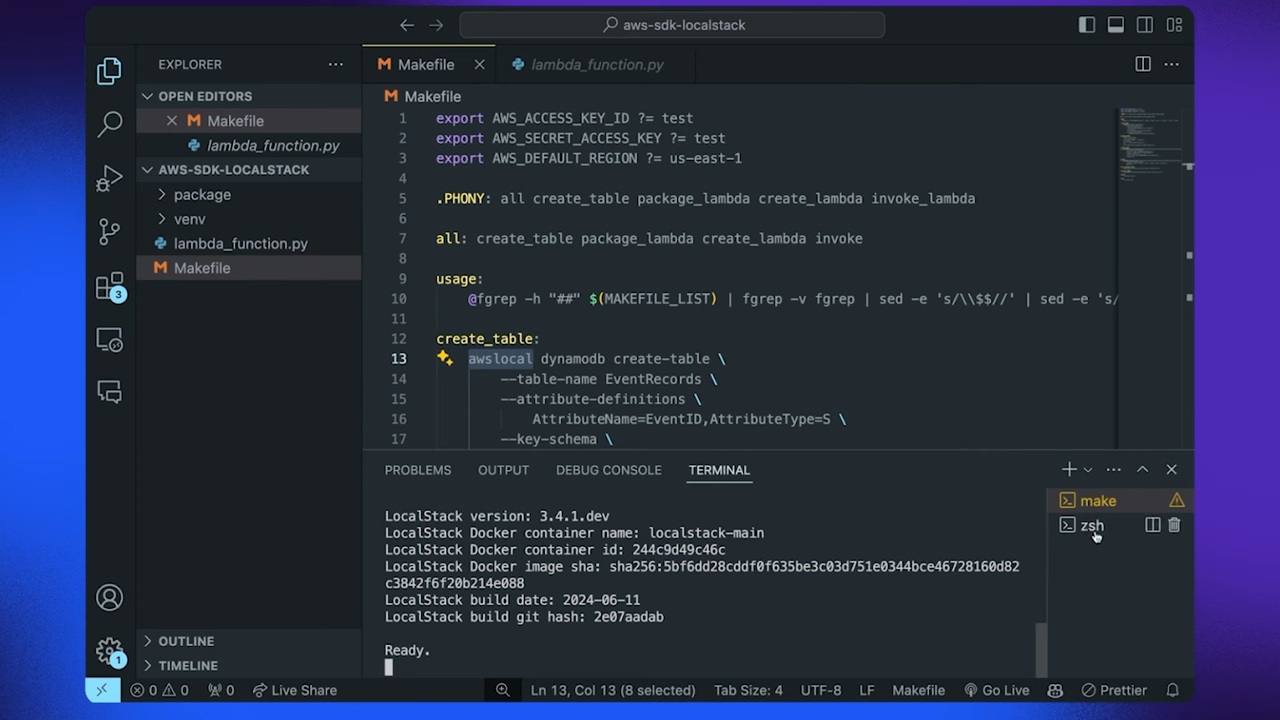Open remote window indicator in status bar

point(102,690)
